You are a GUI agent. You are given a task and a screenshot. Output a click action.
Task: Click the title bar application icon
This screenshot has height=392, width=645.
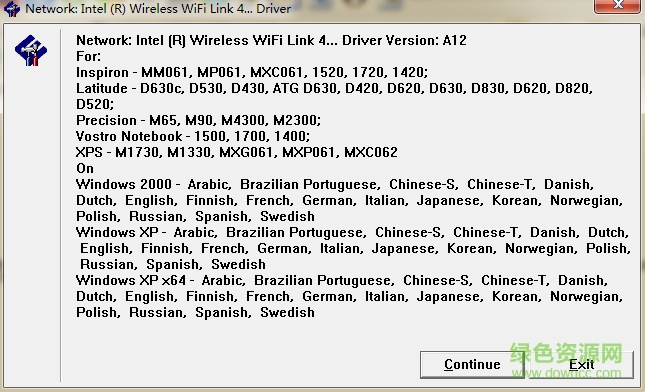(11, 8)
